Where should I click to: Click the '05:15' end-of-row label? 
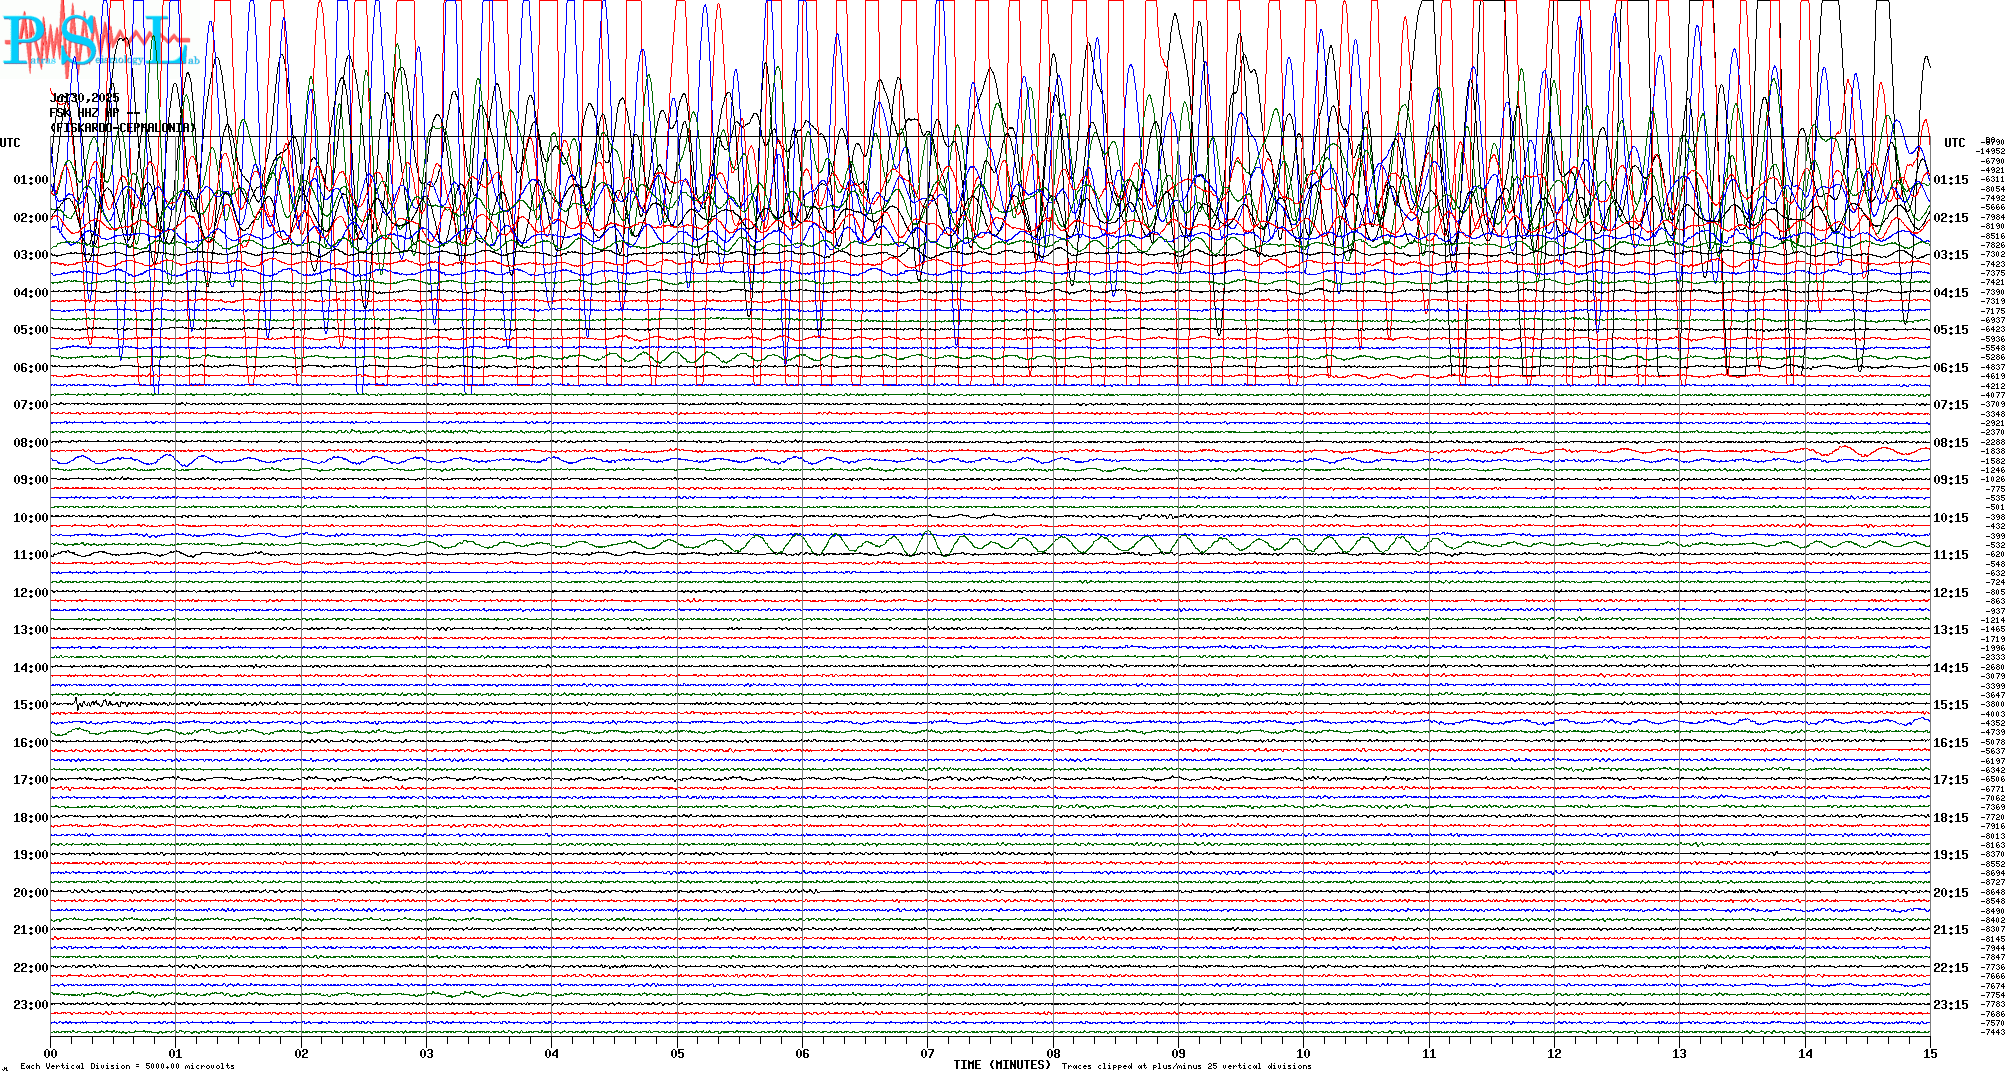click(x=1951, y=330)
